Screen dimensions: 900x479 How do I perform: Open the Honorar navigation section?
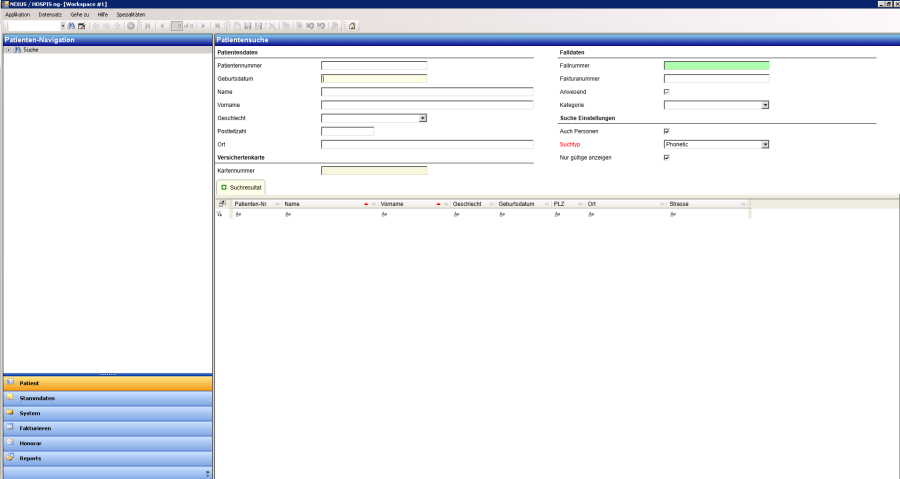click(x=108, y=443)
